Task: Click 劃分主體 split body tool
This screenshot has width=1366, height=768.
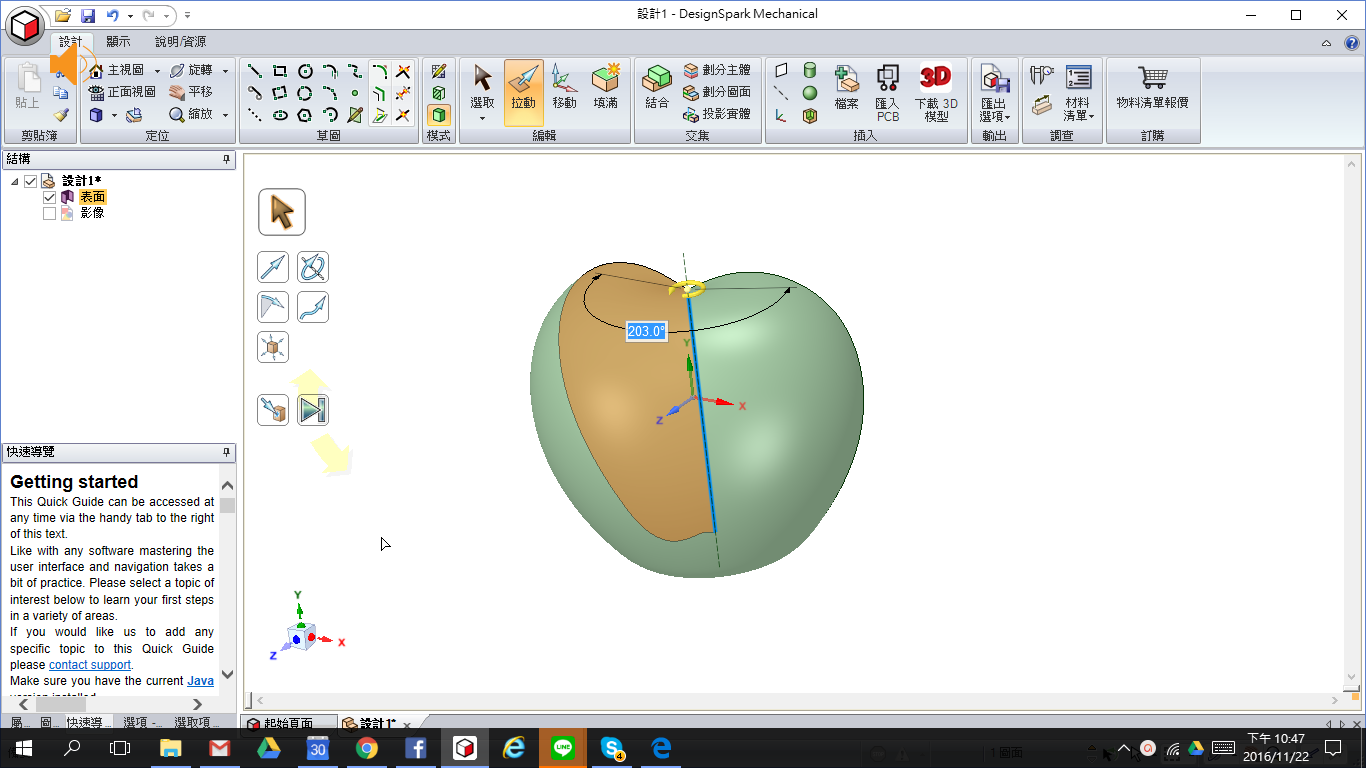Action: 717,70
